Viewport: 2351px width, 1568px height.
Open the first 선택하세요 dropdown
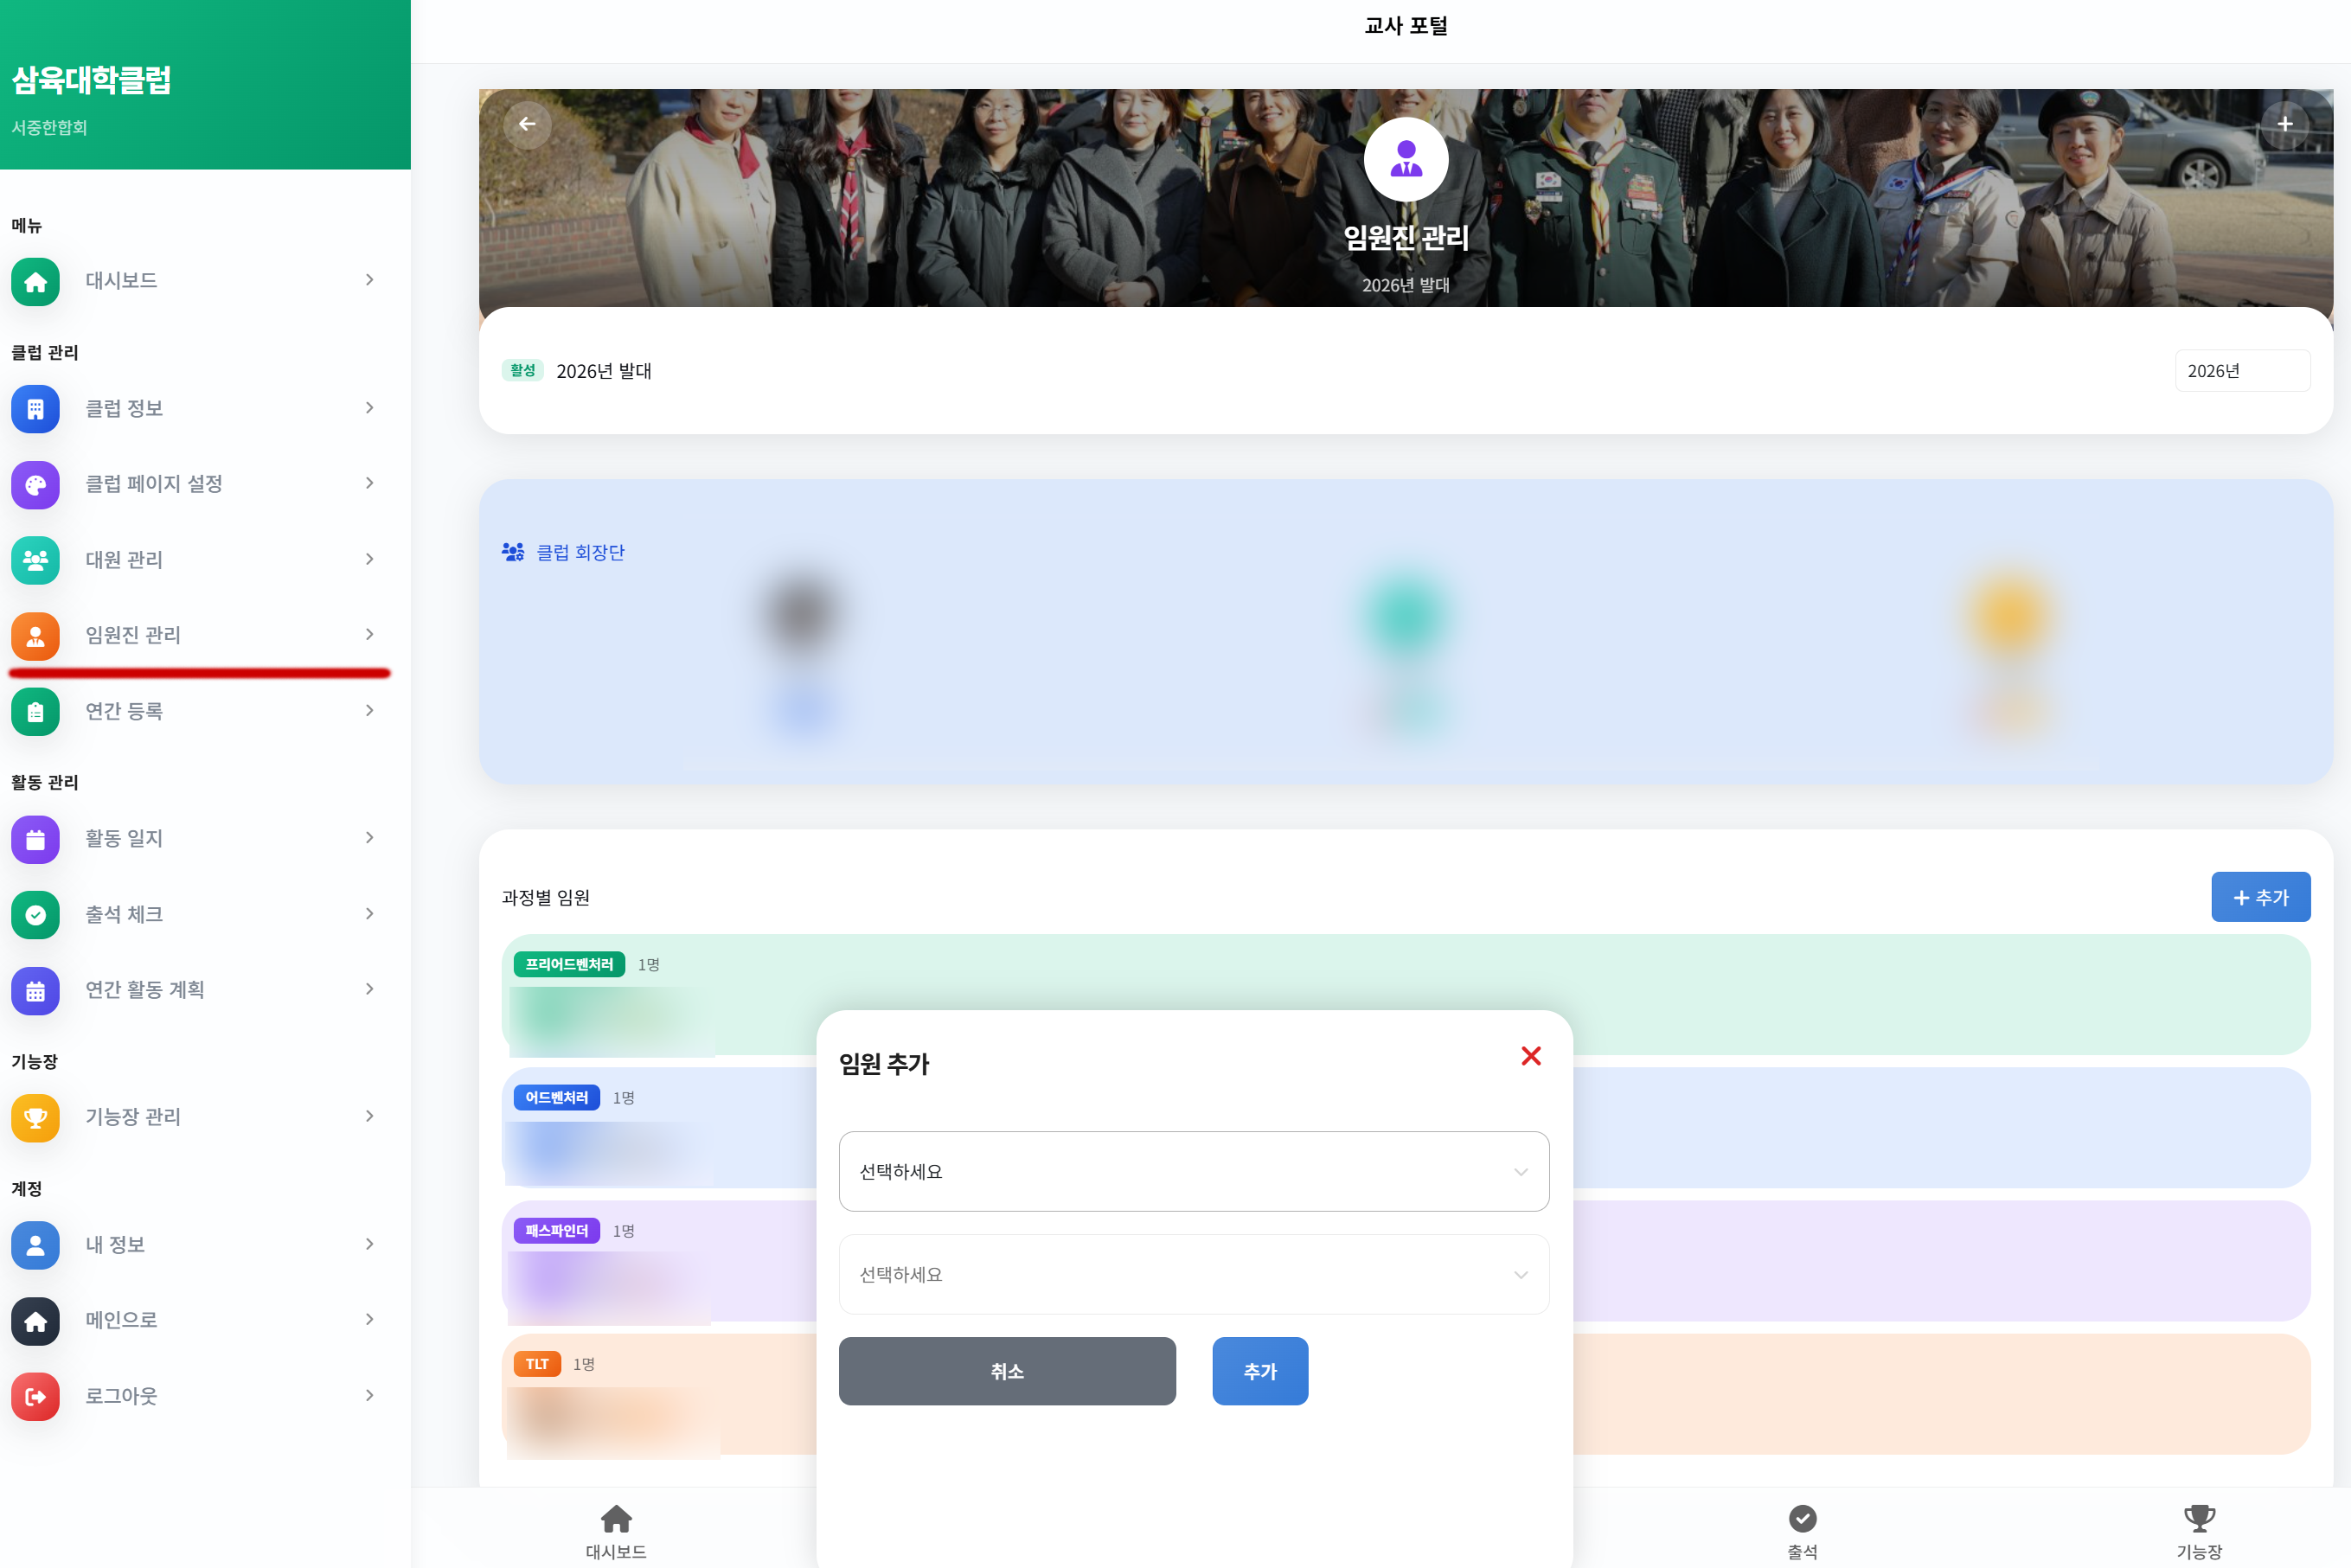[x=1193, y=1171]
